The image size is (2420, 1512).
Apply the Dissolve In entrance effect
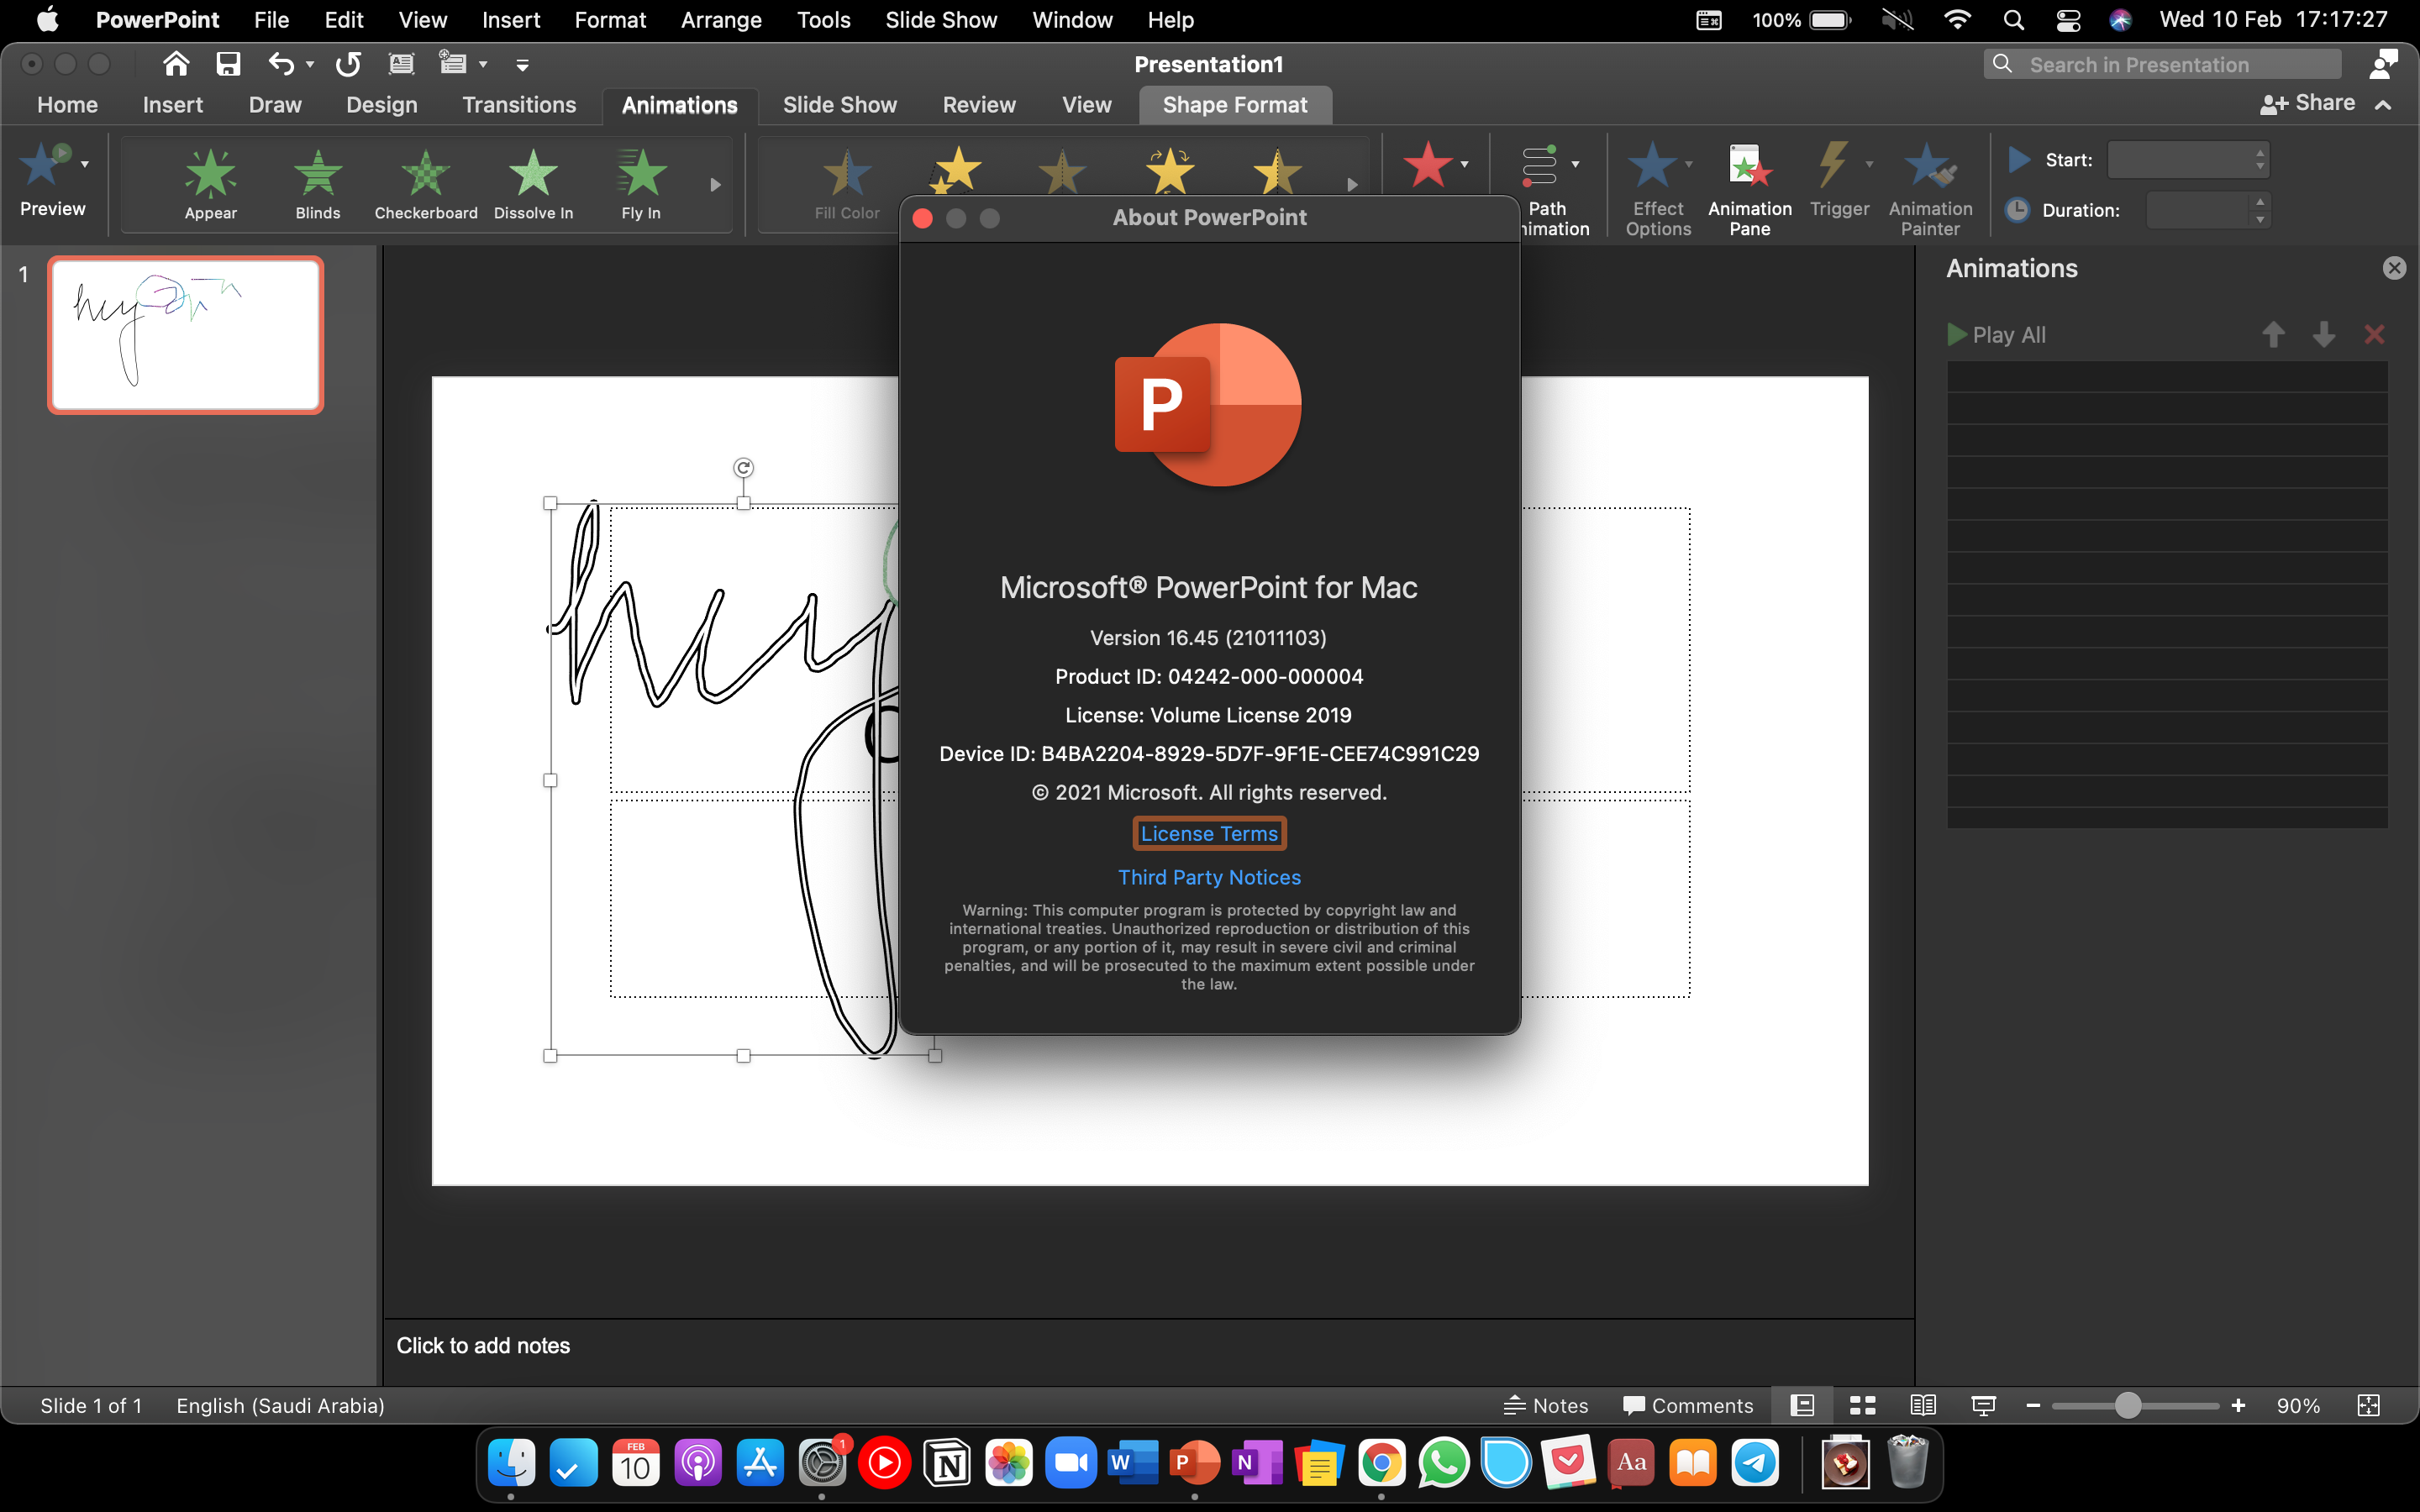(533, 184)
